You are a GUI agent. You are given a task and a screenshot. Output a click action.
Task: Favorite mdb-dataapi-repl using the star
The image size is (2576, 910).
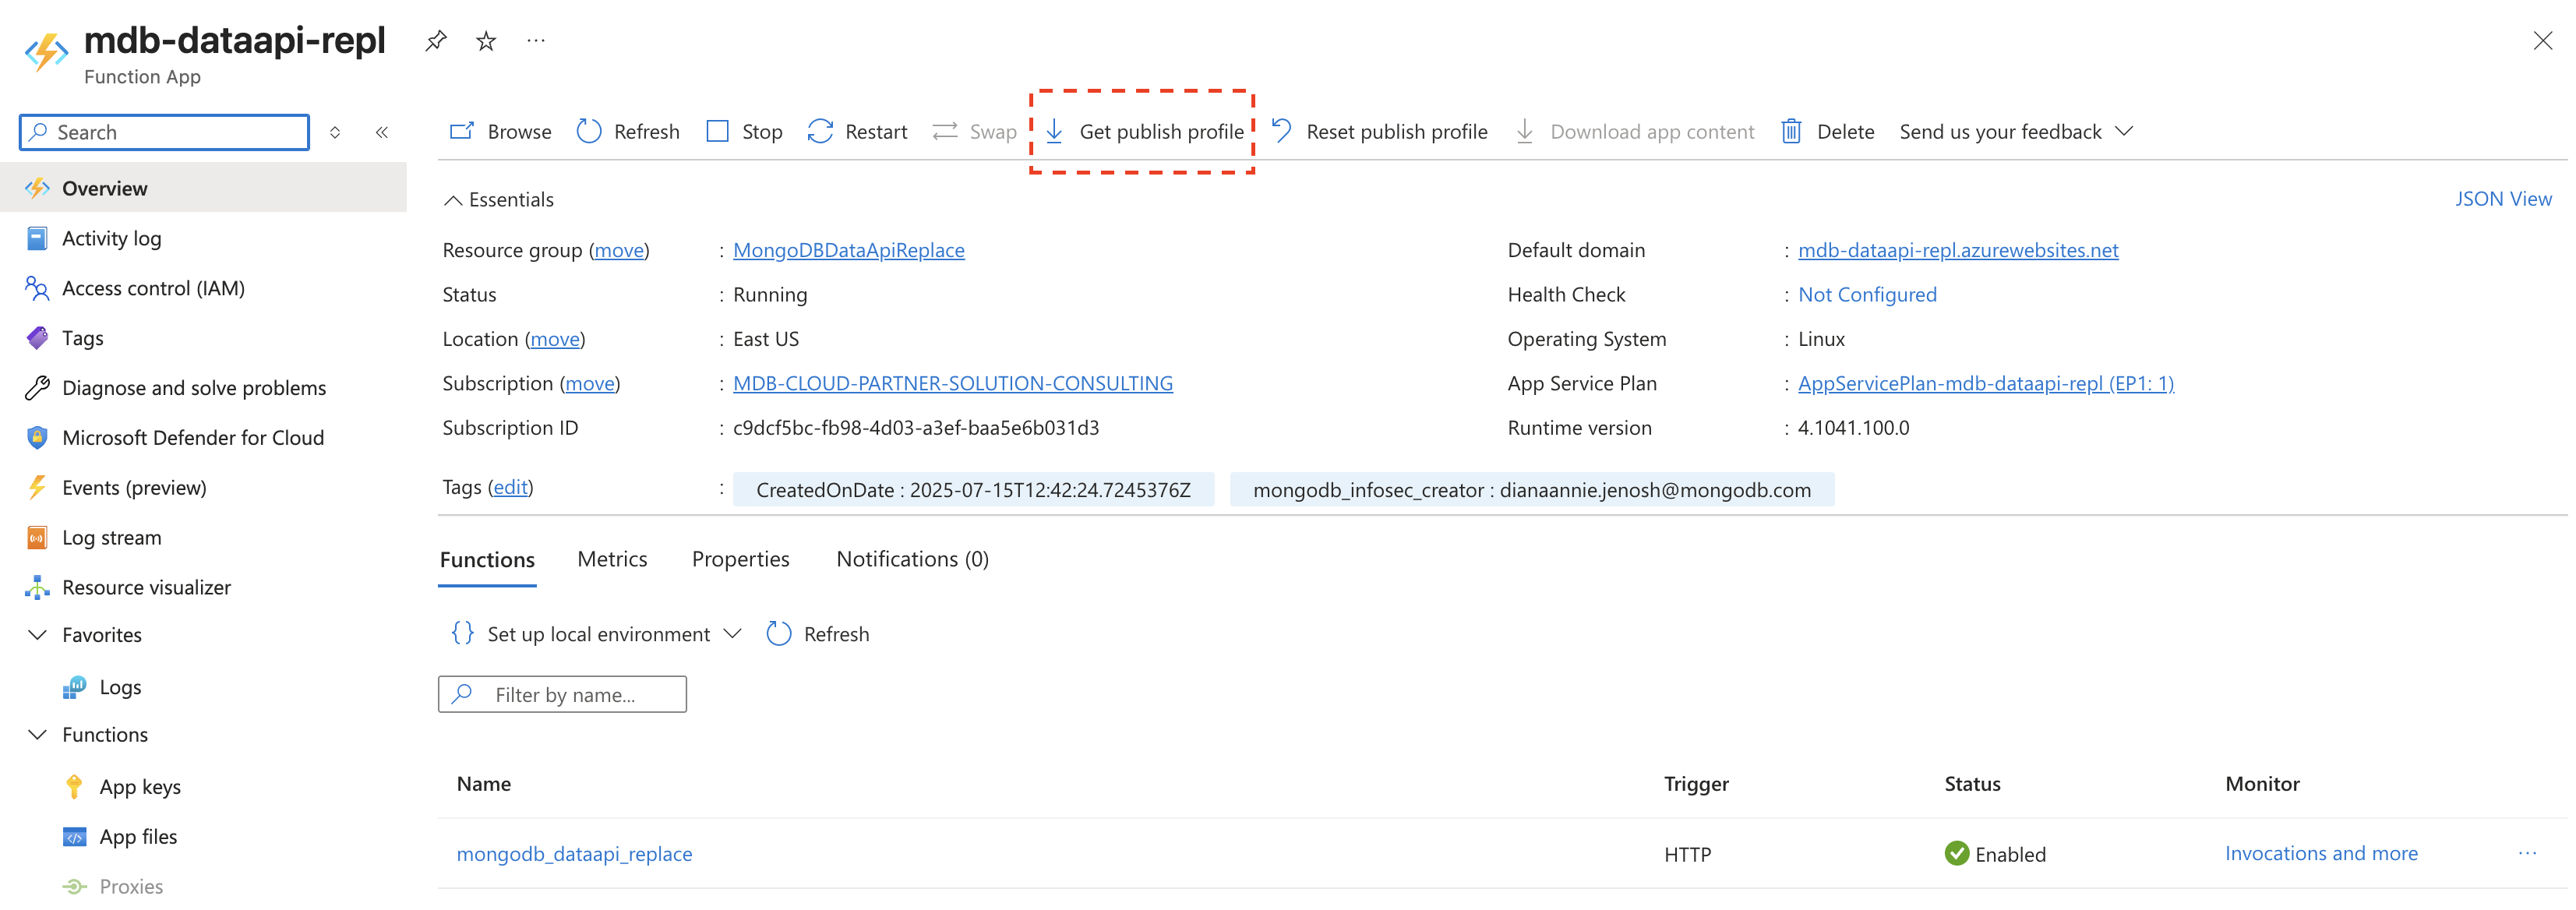(x=485, y=41)
